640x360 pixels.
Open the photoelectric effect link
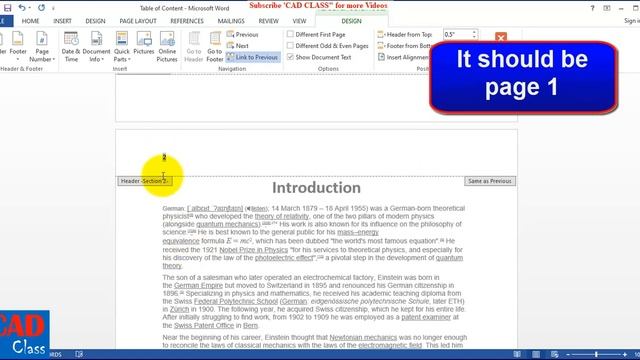(x=285, y=258)
